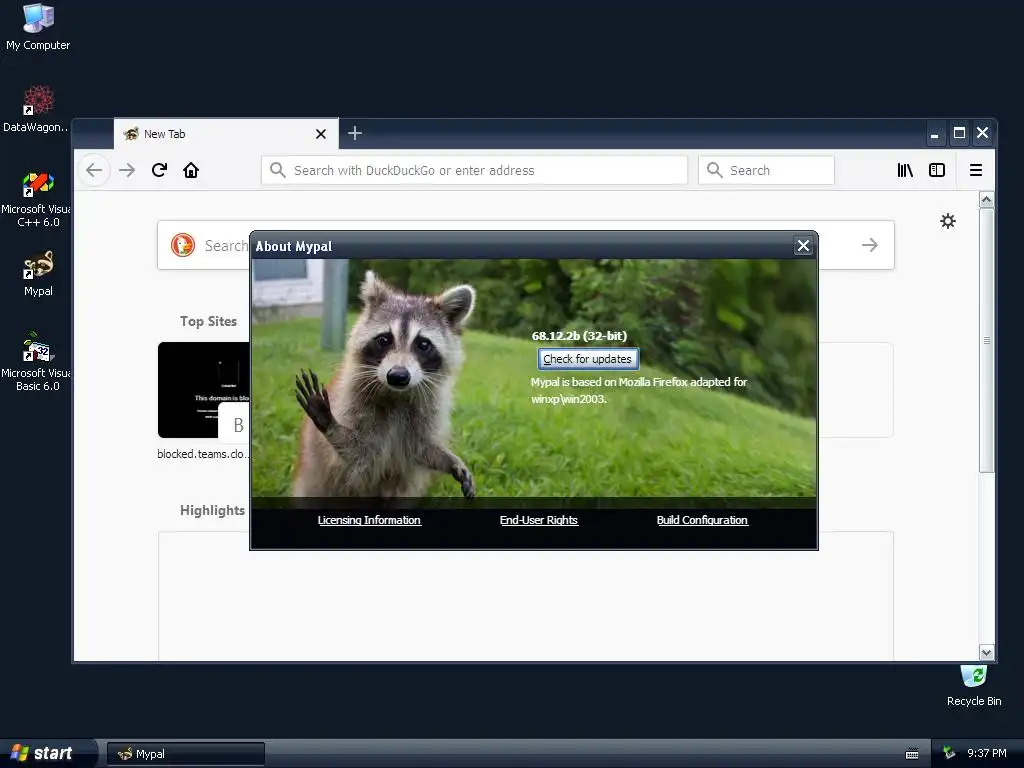Open End-User Rights link

pos(539,520)
